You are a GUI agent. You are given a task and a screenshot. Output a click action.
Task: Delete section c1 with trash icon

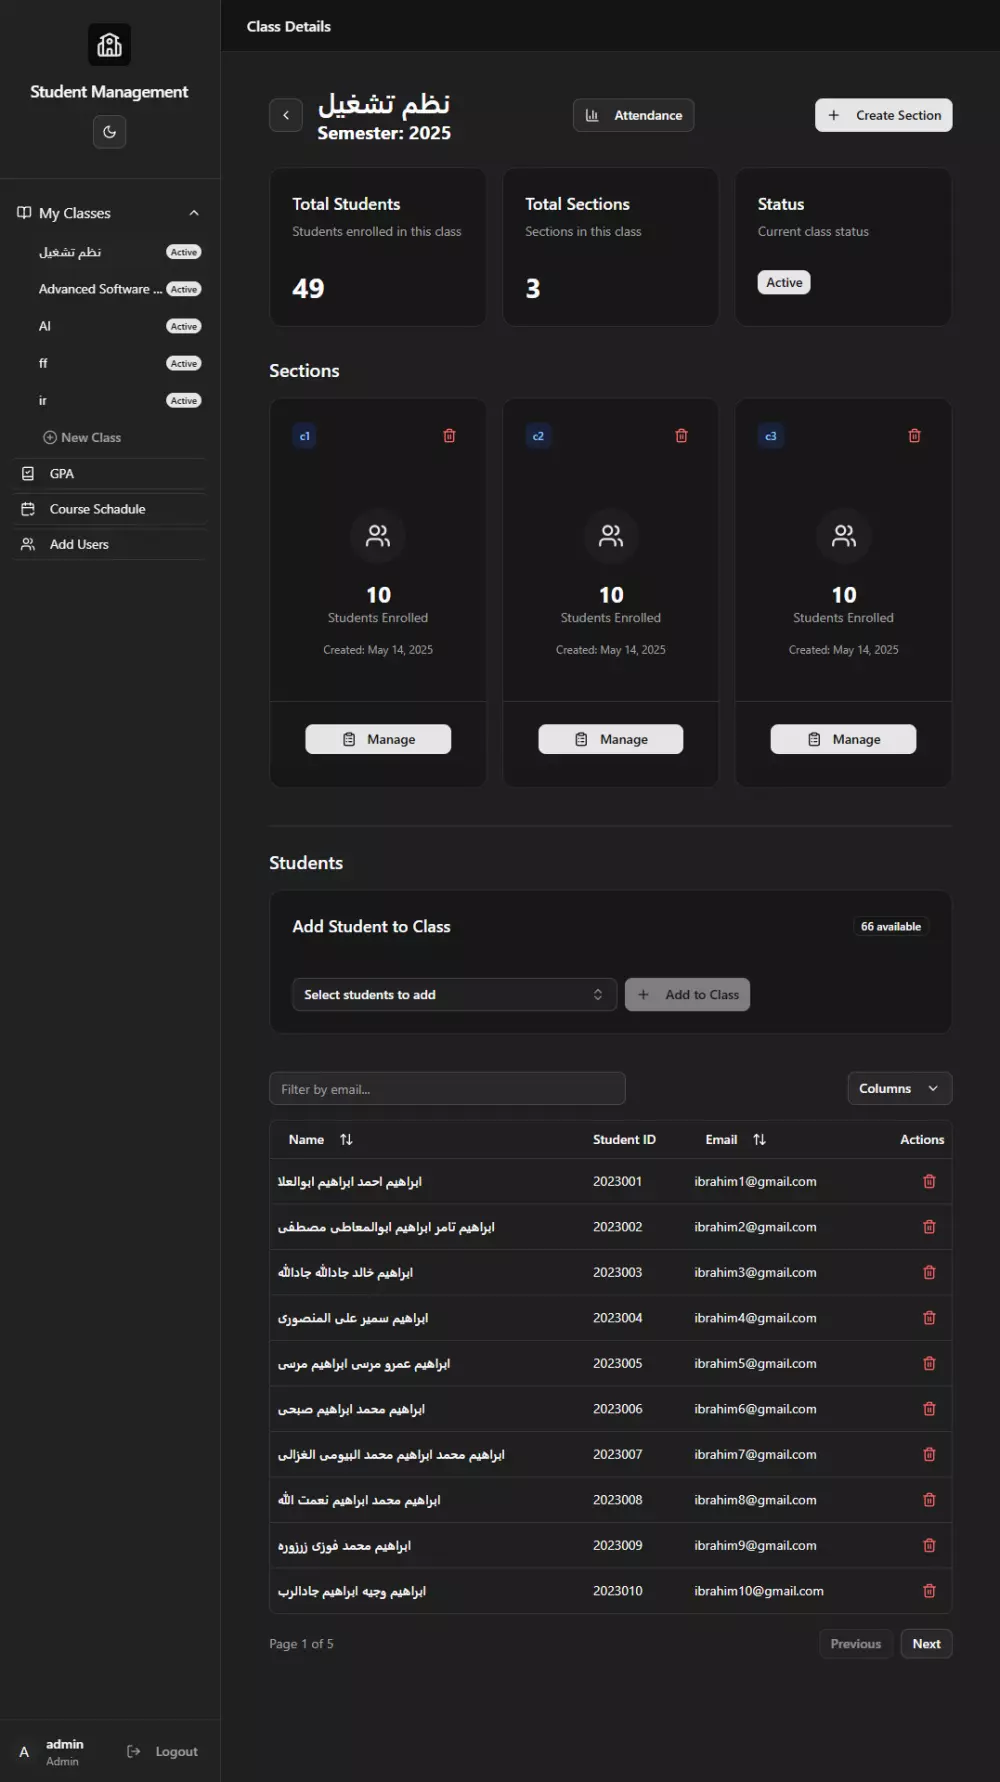tap(449, 436)
